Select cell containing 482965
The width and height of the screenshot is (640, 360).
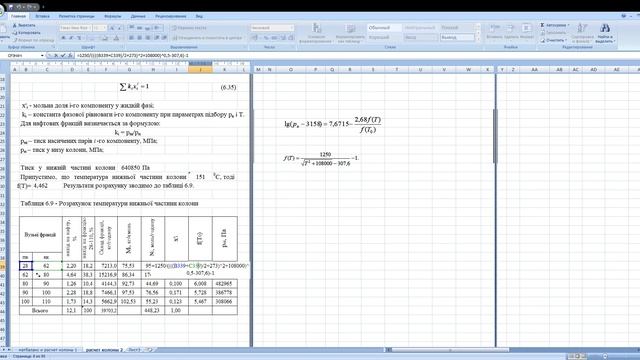tap(224, 283)
